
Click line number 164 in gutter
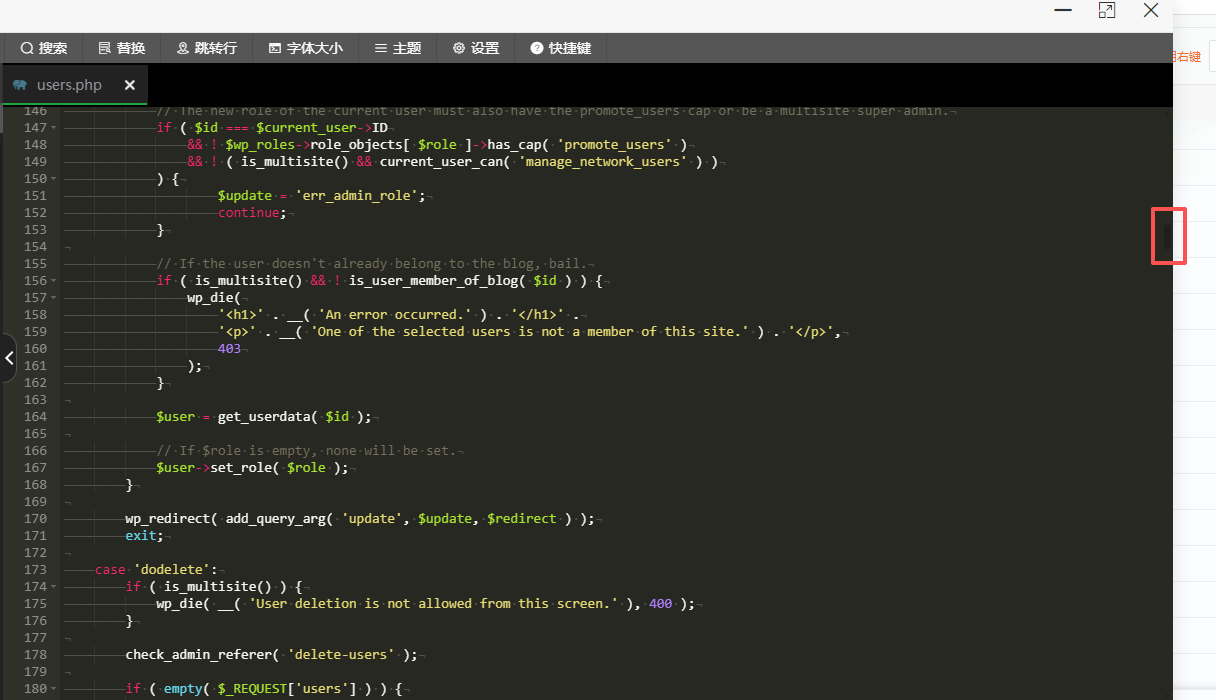click(36, 417)
